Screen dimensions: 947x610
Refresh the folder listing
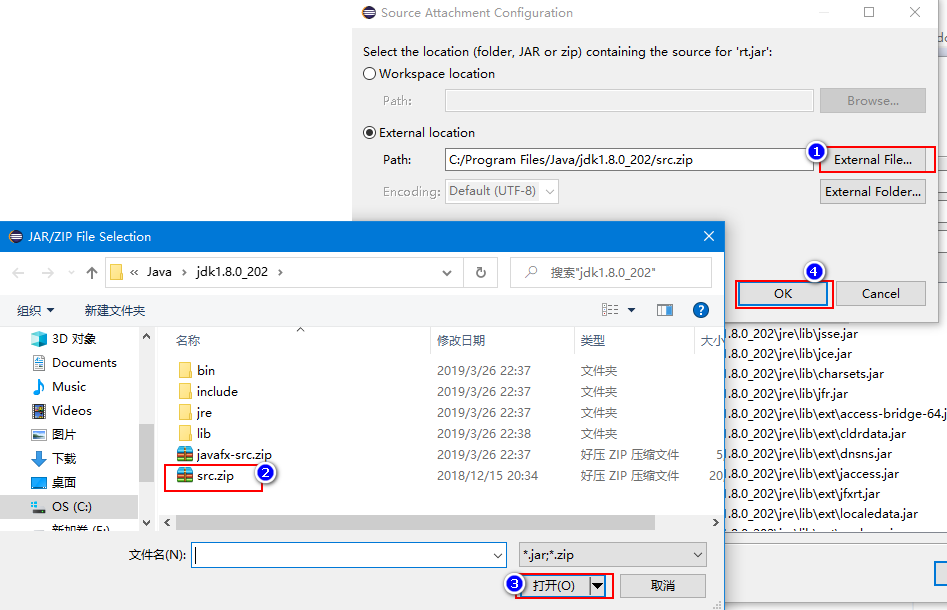click(x=481, y=273)
